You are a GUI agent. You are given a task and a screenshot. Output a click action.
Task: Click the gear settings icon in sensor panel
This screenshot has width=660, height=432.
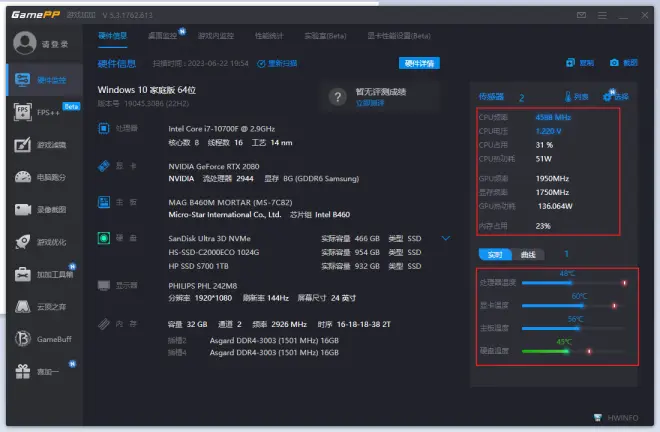(x=607, y=96)
